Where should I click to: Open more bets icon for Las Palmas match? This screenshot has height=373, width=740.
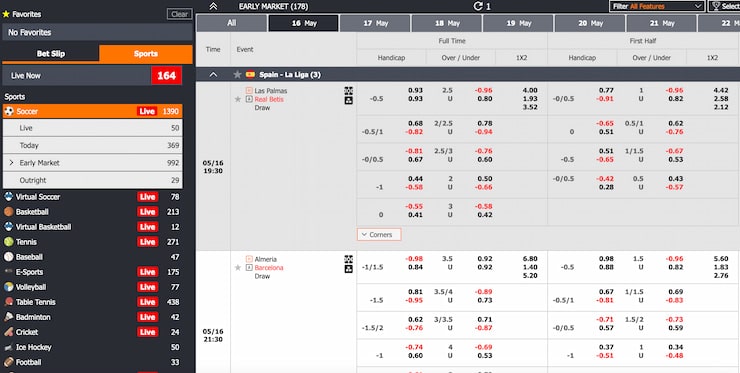348,91
